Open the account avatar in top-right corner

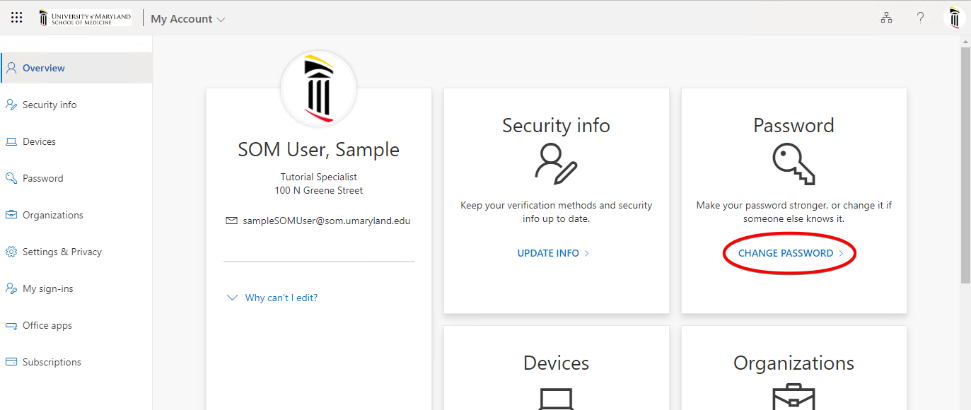[955, 18]
